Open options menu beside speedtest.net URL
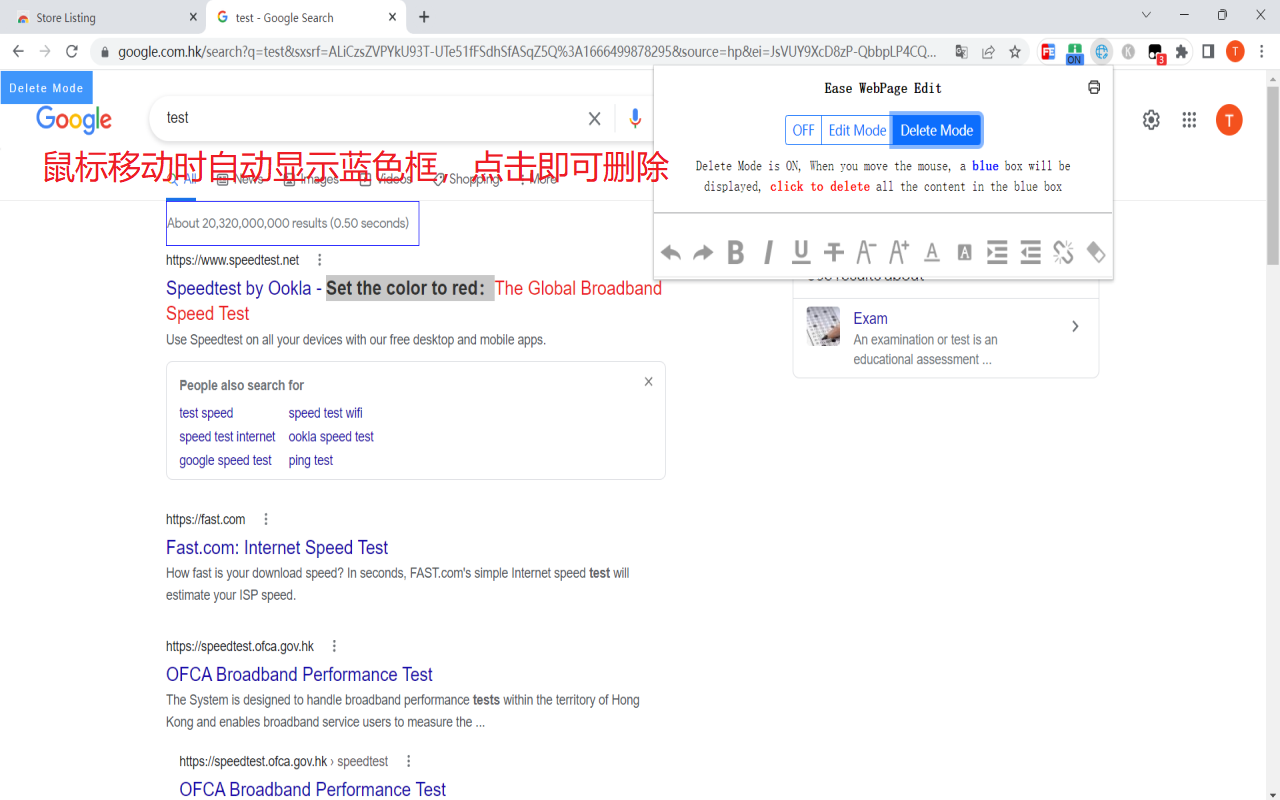This screenshot has height=800, width=1280. pyautogui.click(x=320, y=260)
